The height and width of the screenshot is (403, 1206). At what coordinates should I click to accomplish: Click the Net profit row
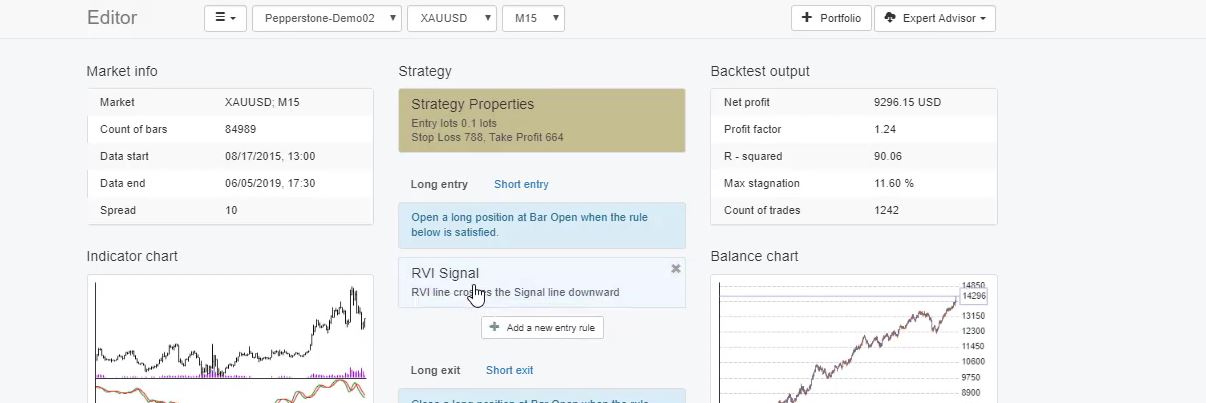click(x=853, y=102)
